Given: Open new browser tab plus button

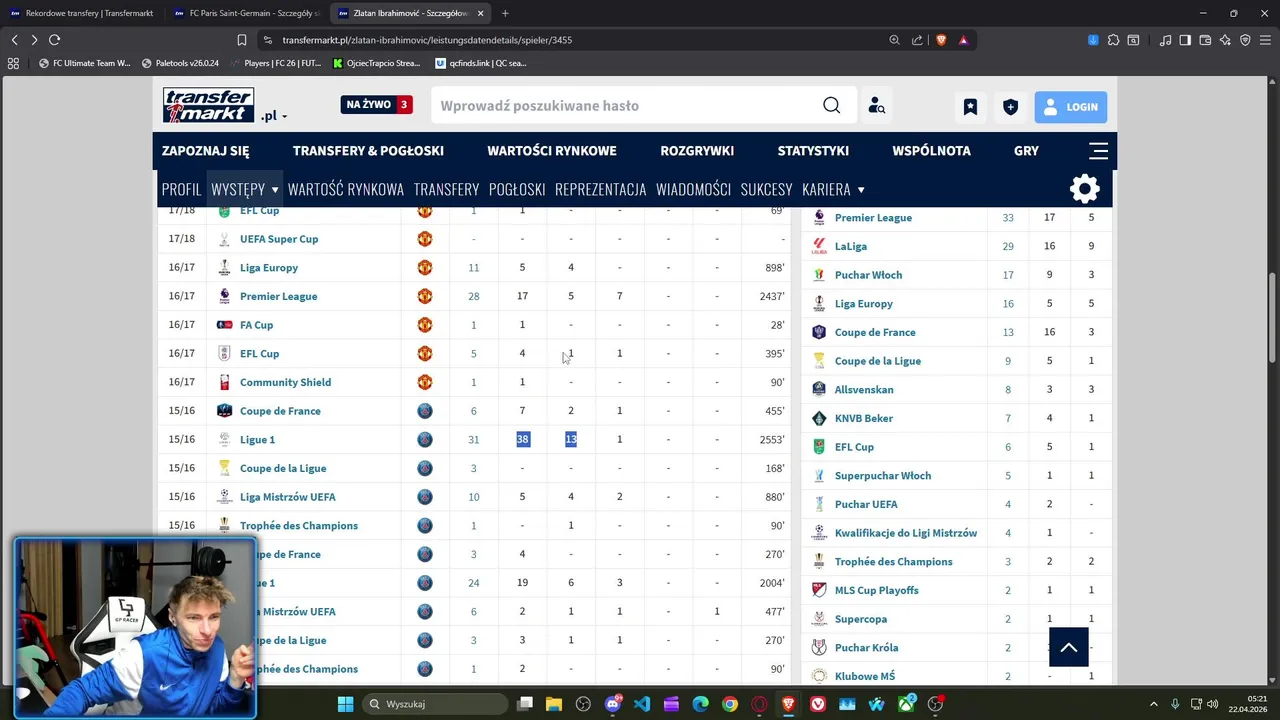Looking at the screenshot, I should [x=505, y=13].
